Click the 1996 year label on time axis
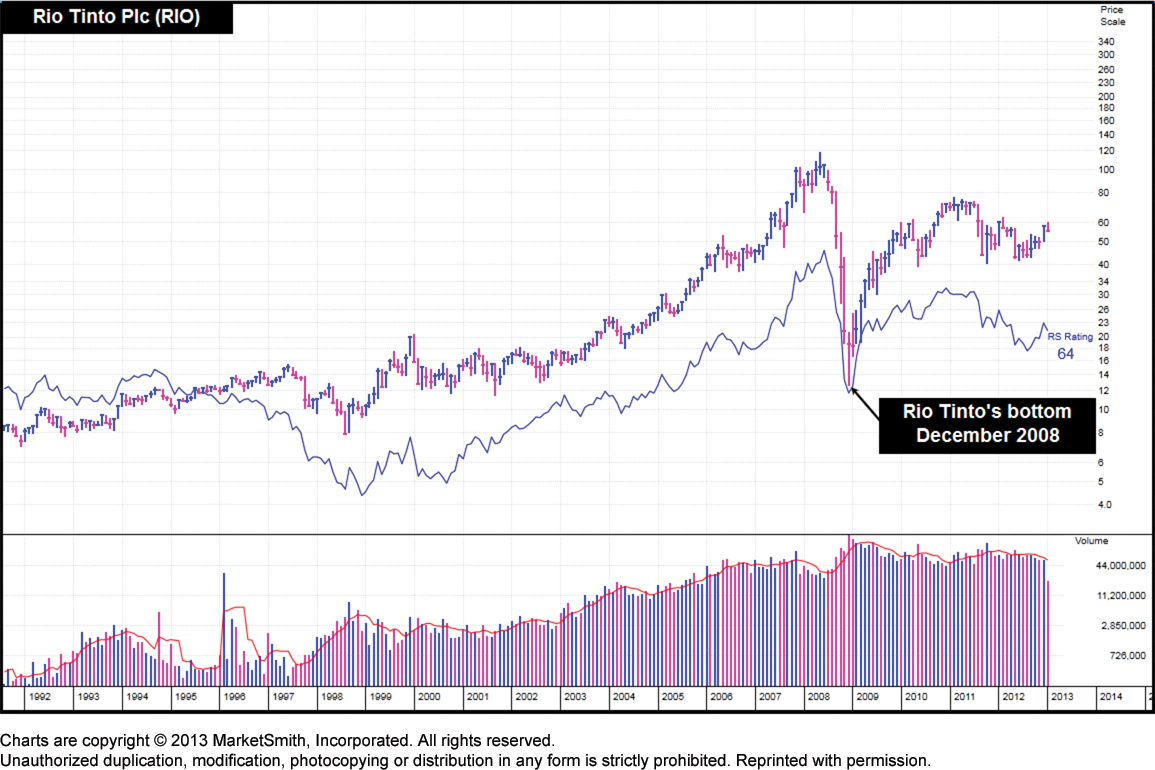The image size is (1155, 770). pos(234,697)
